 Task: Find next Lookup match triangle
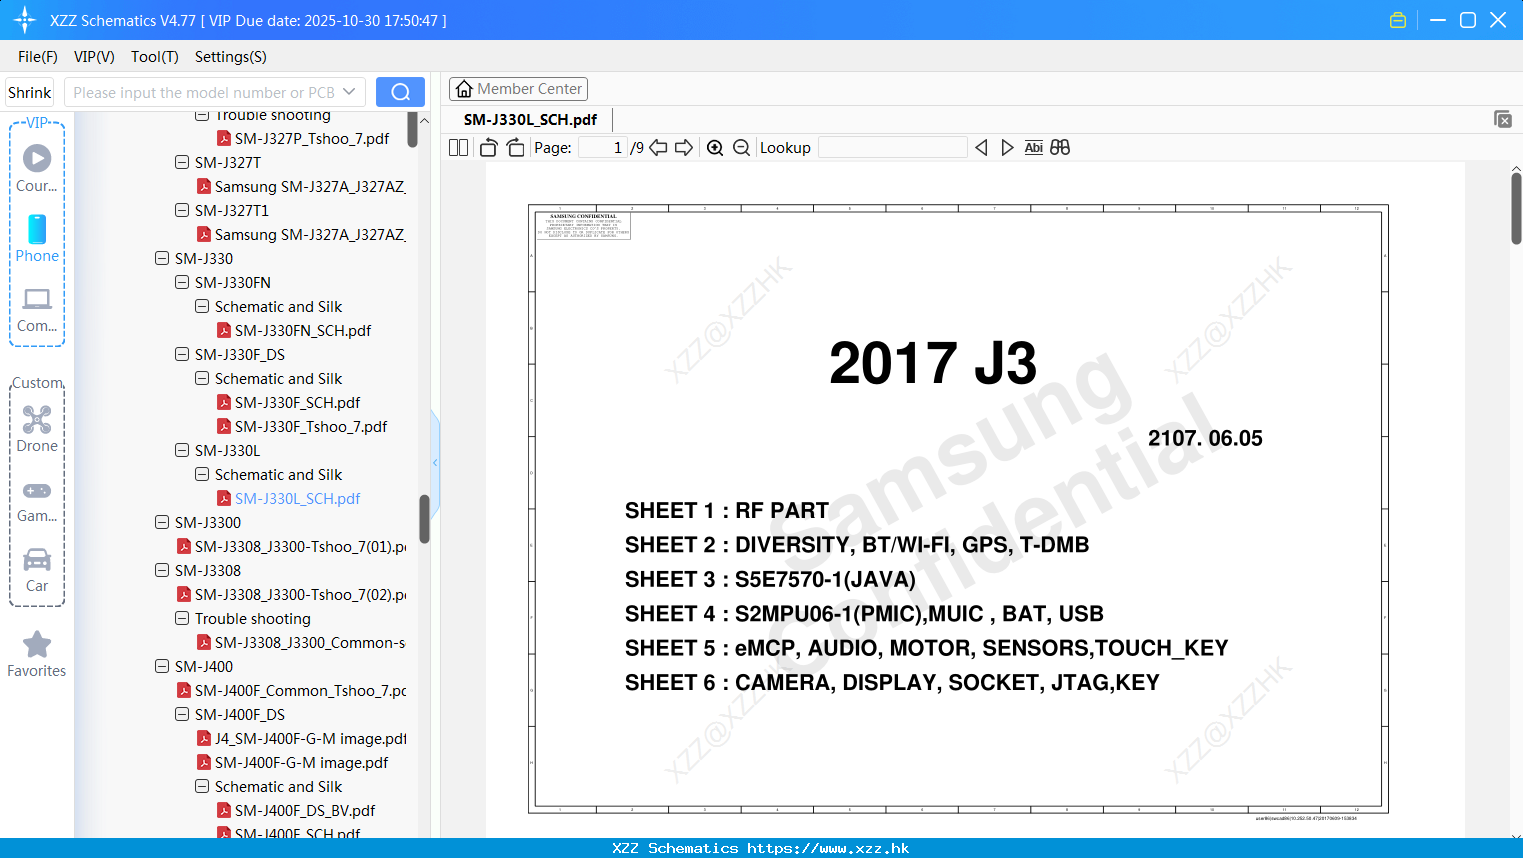[x=1007, y=147]
